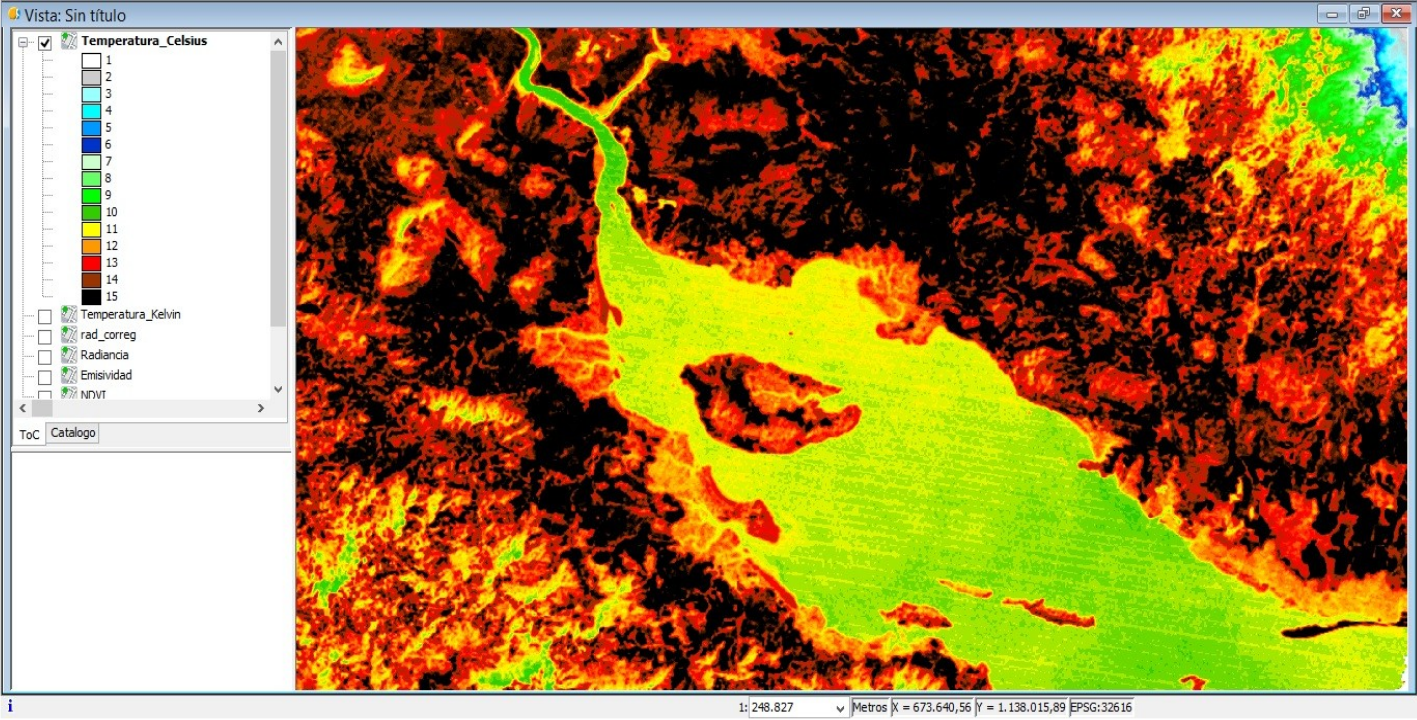This screenshot has height=720, width=1417.
Task: Click the rad_correg layer icon
Action: (x=68, y=335)
